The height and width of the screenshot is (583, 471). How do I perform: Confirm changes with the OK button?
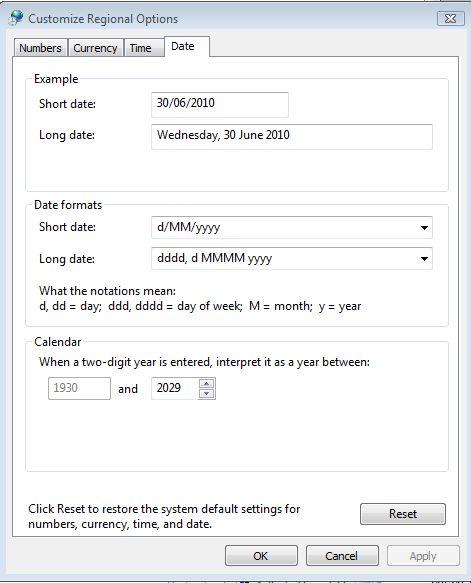[261, 555]
